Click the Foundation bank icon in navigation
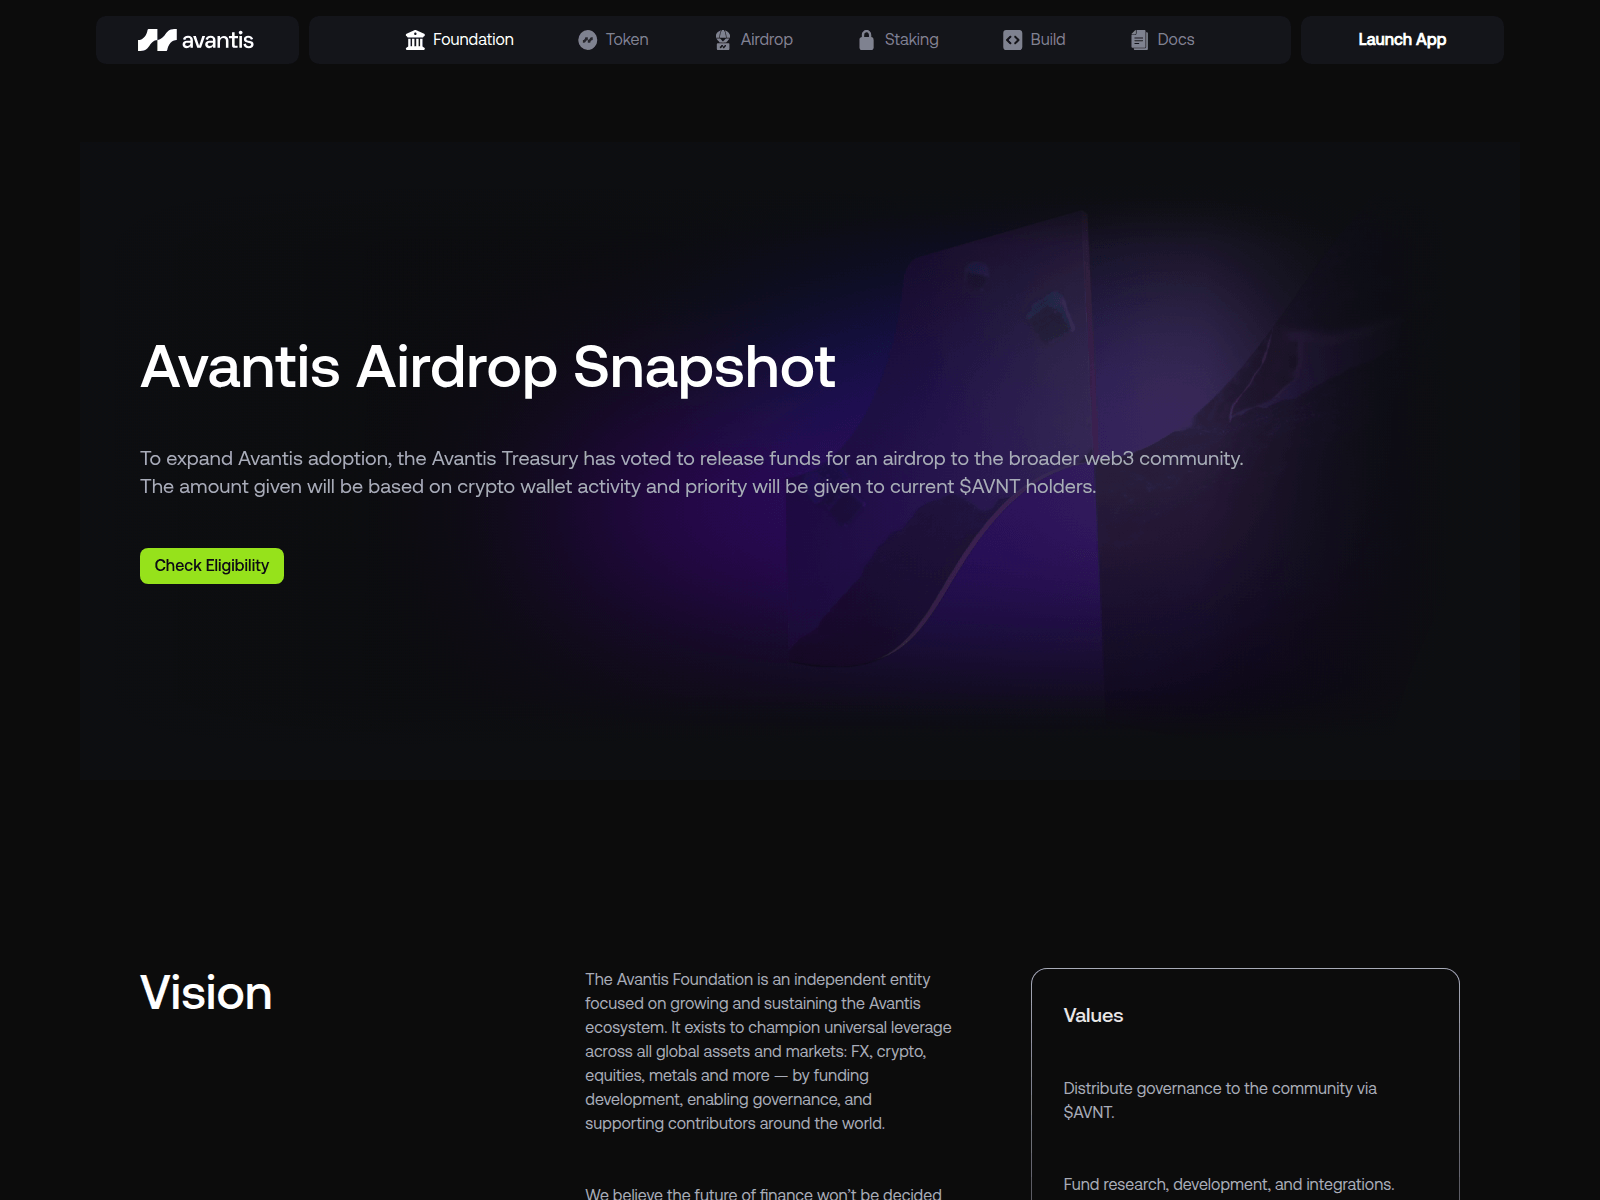 [415, 40]
